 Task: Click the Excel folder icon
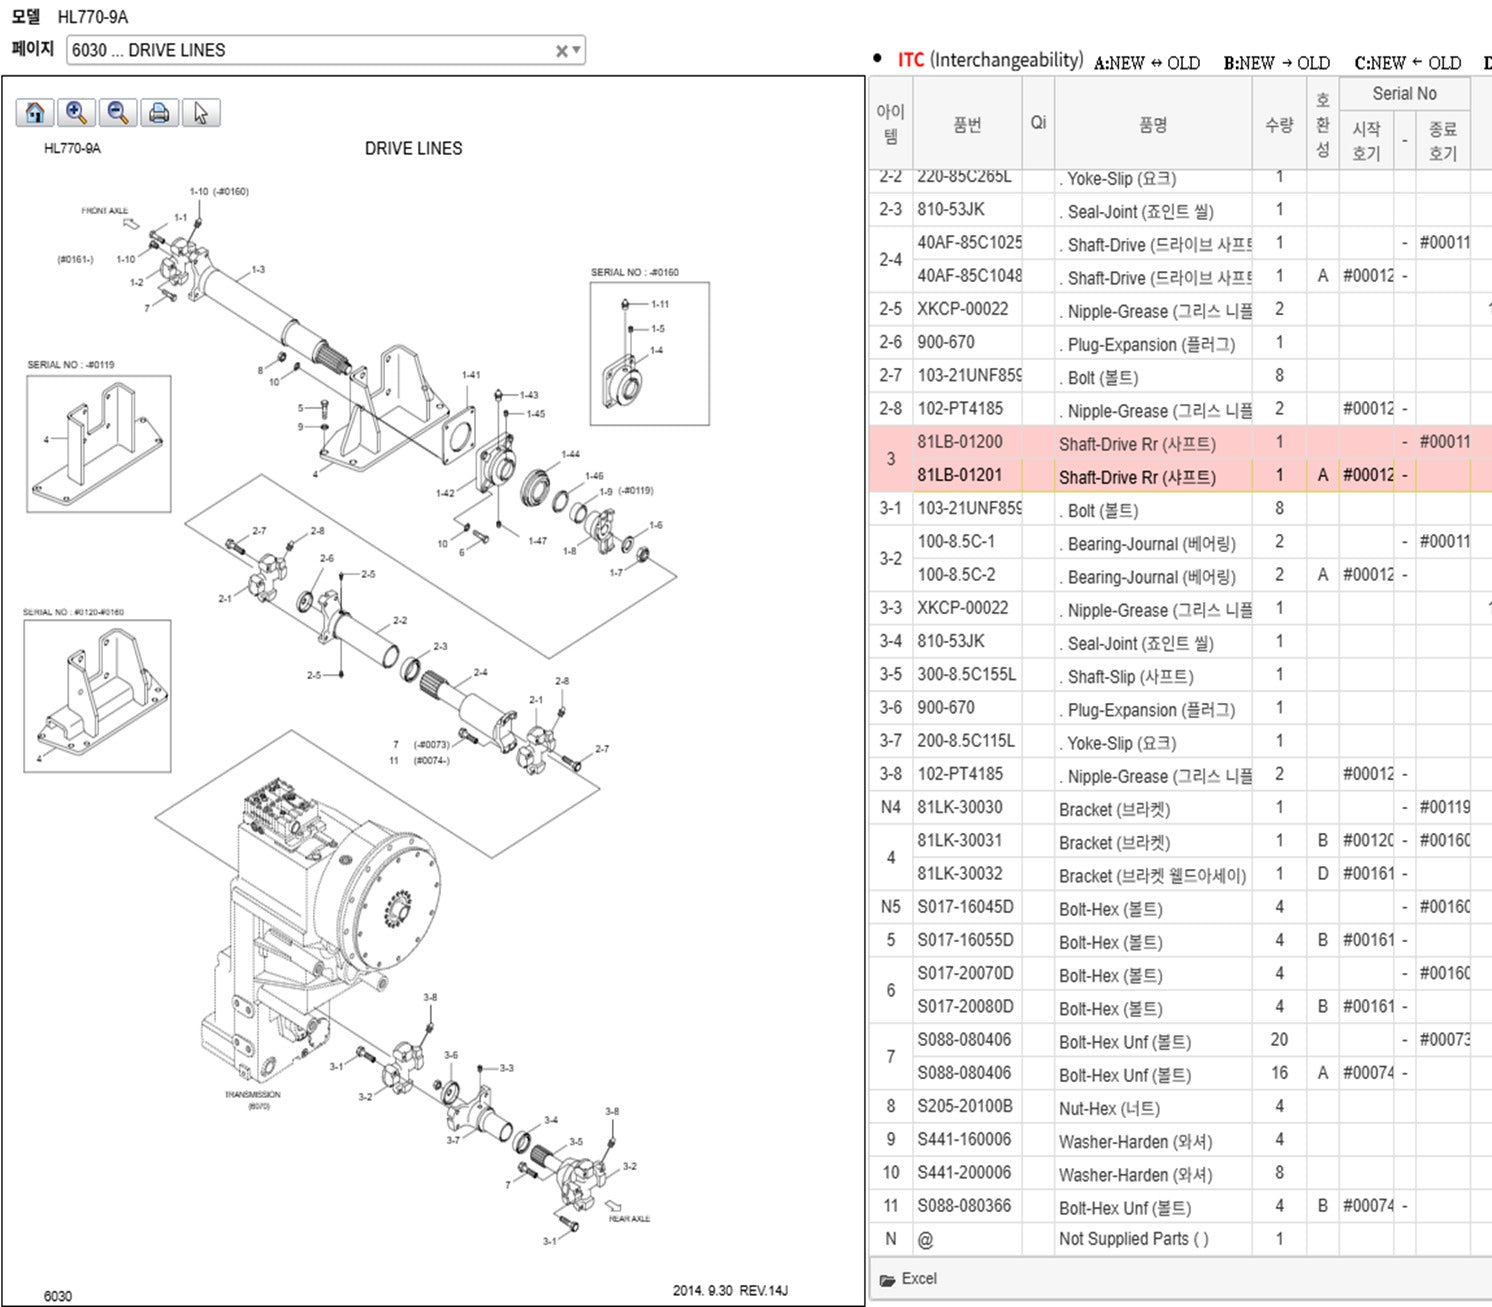point(887,1279)
